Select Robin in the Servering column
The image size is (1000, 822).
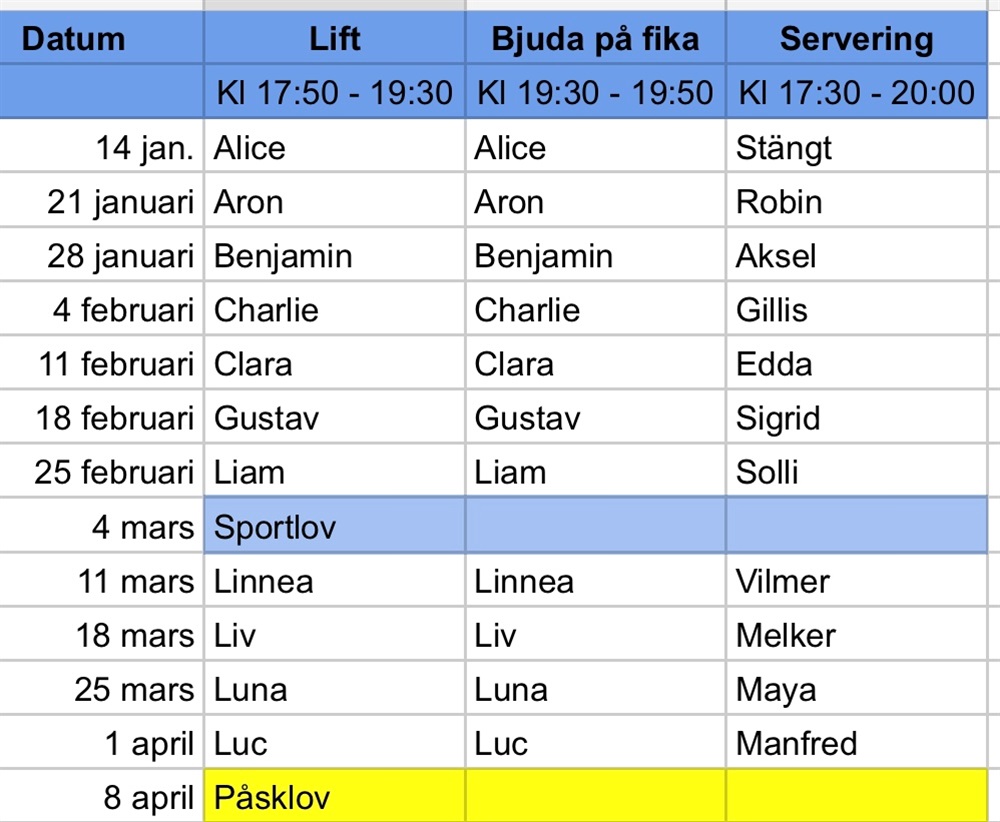click(x=856, y=202)
